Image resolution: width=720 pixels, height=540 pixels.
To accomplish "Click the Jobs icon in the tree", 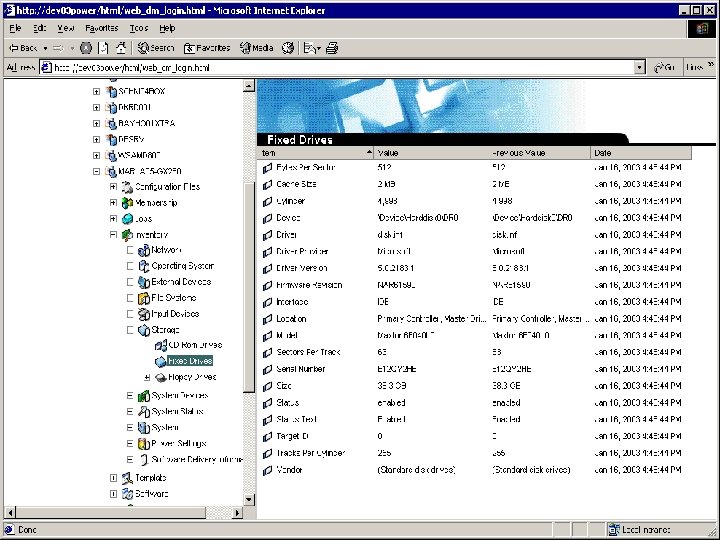I will coord(127,219).
